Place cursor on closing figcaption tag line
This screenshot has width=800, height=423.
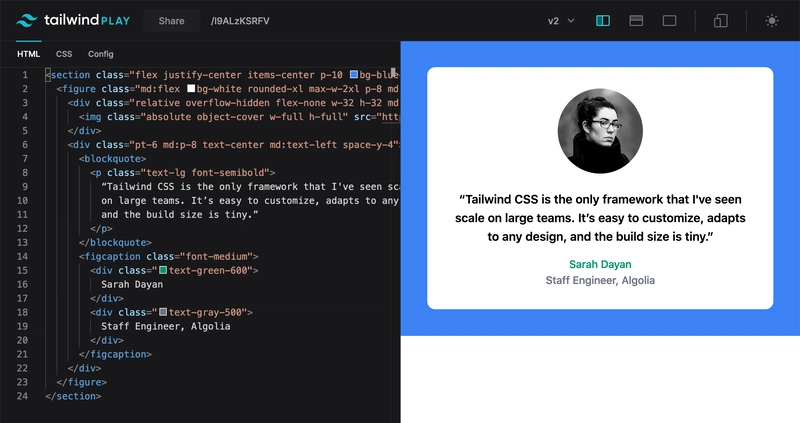coord(116,355)
